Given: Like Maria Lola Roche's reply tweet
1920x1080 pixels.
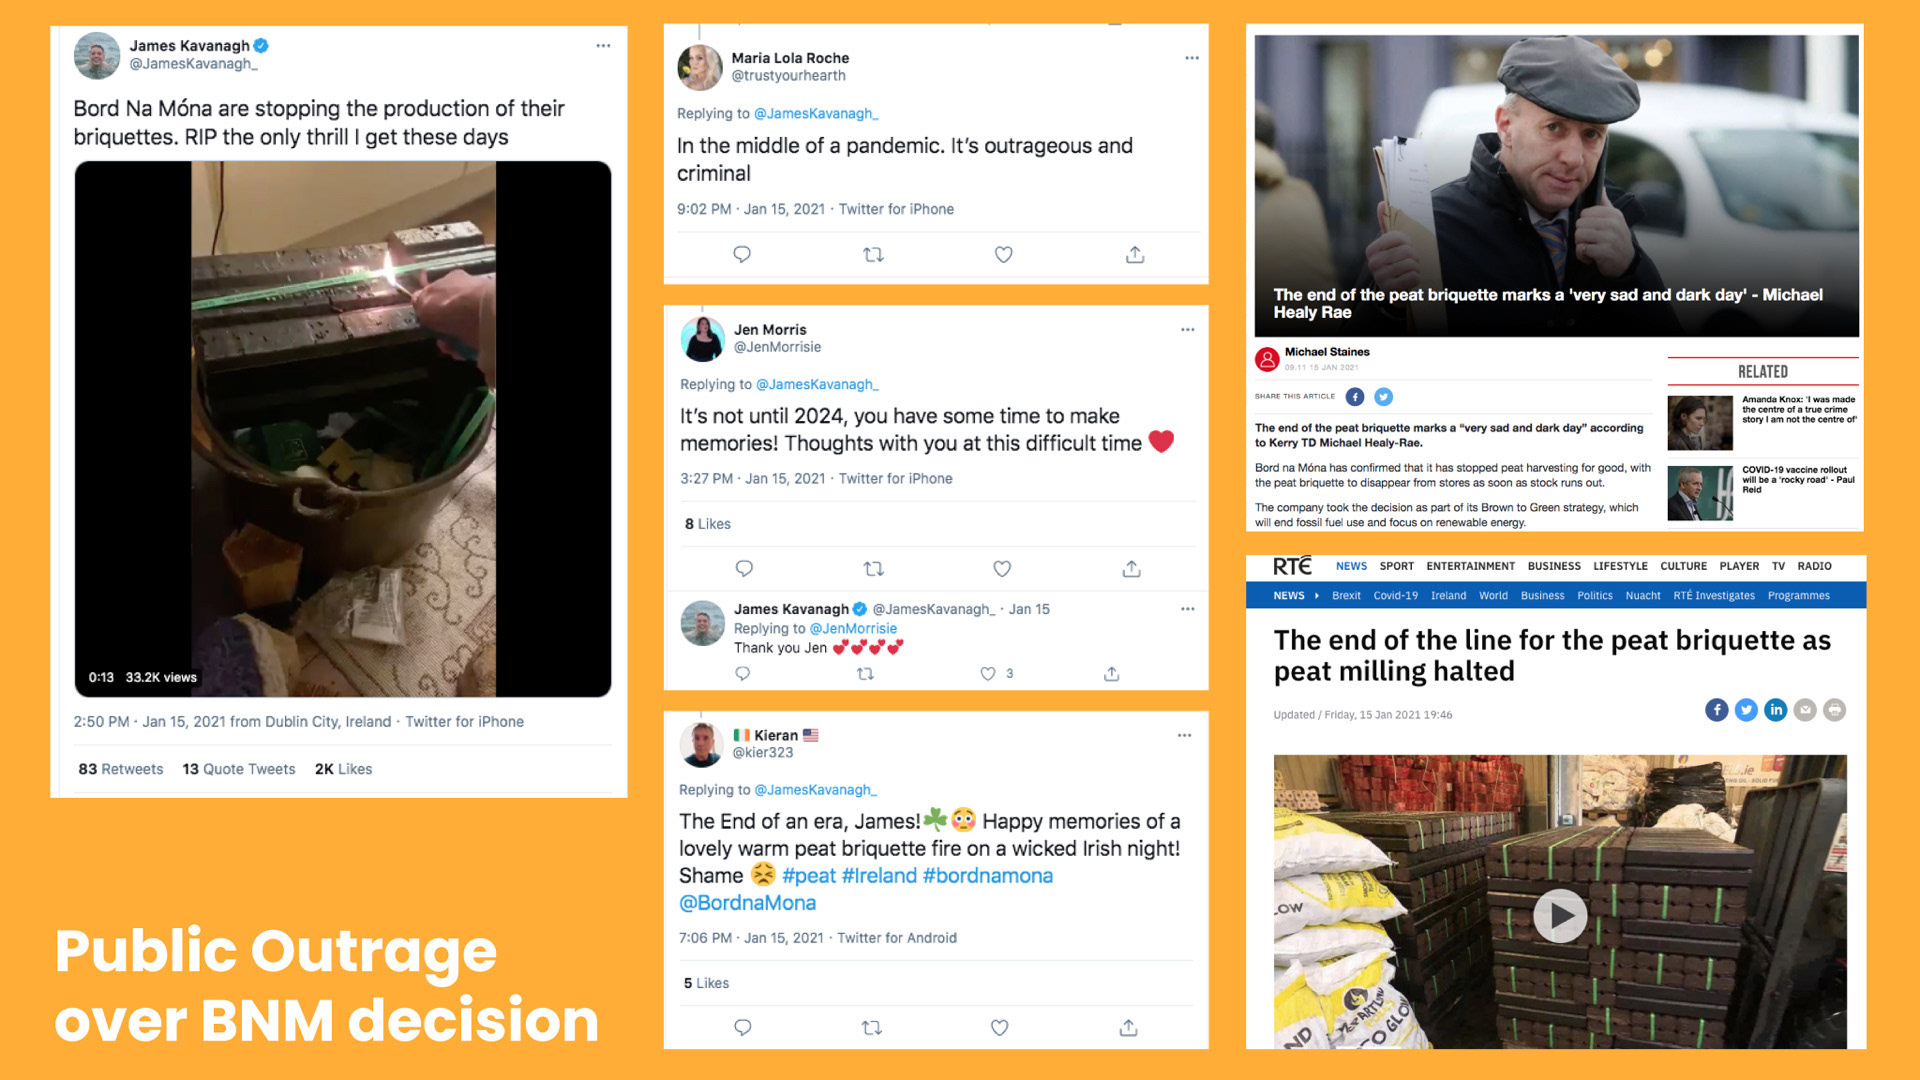Looking at the screenshot, I should pos(1003,255).
